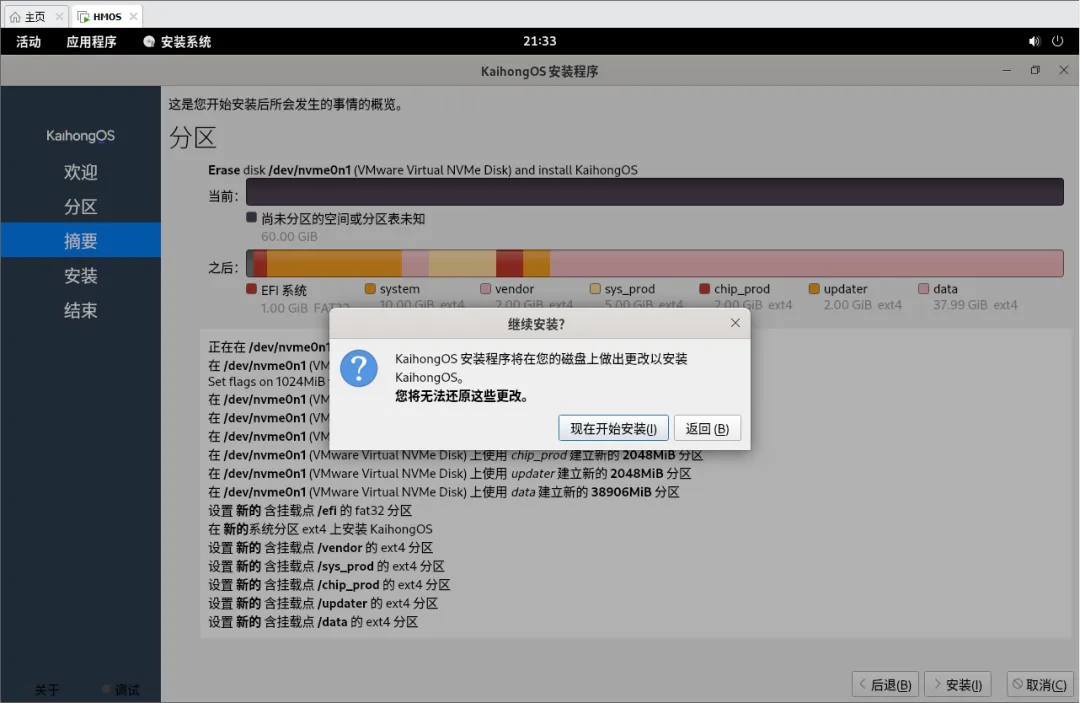
Task: Click text '设置 新的 含挂载点 /chip_prod 的 ext4 分区'
Action: click(x=329, y=585)
